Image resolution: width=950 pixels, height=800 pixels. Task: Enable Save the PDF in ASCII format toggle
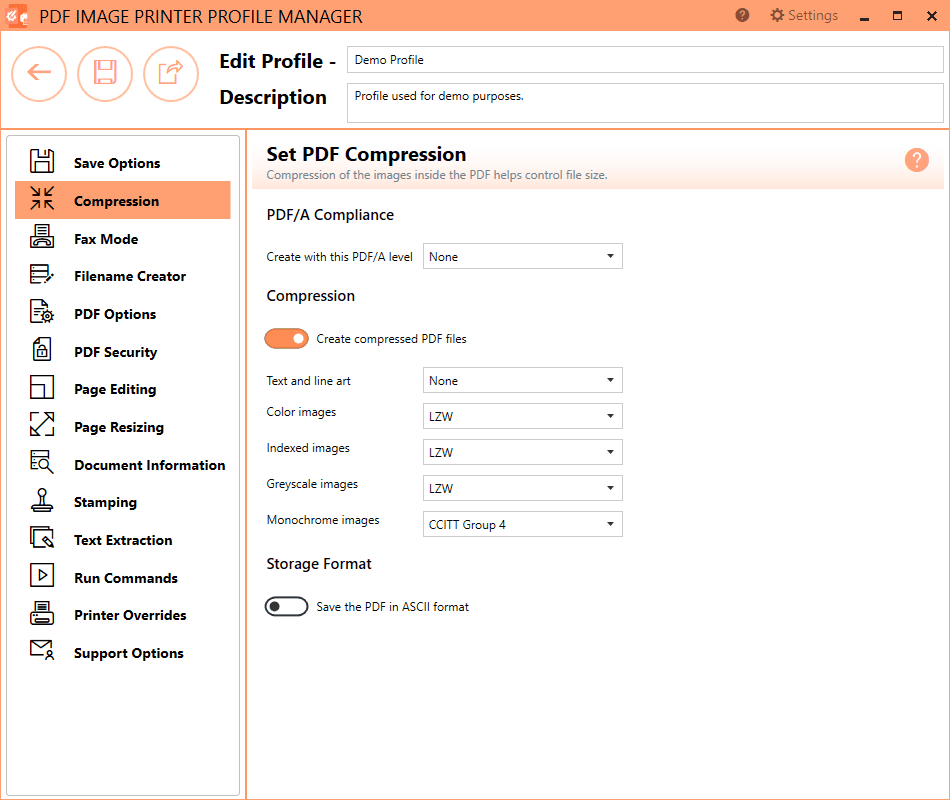click(287, 607)
